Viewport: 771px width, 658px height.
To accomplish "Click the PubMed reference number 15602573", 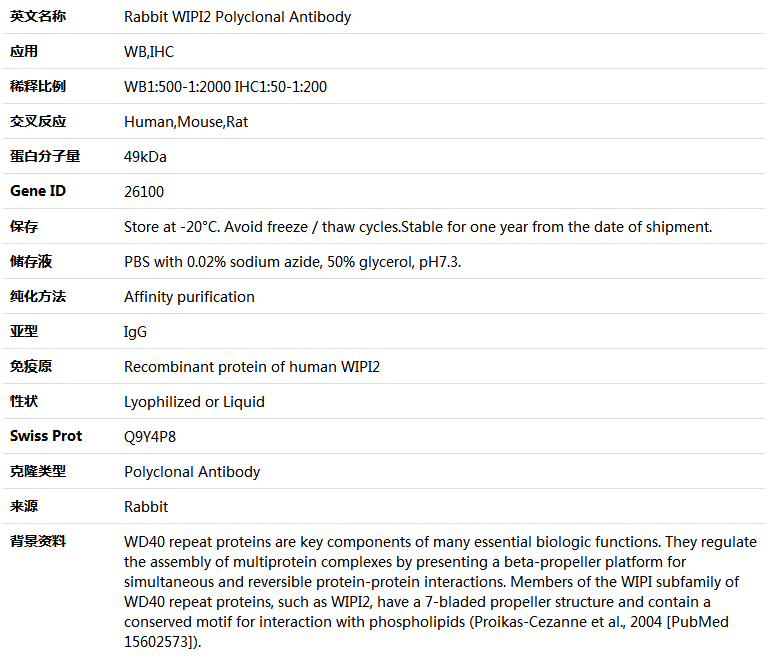I will [x=160, y=642].
